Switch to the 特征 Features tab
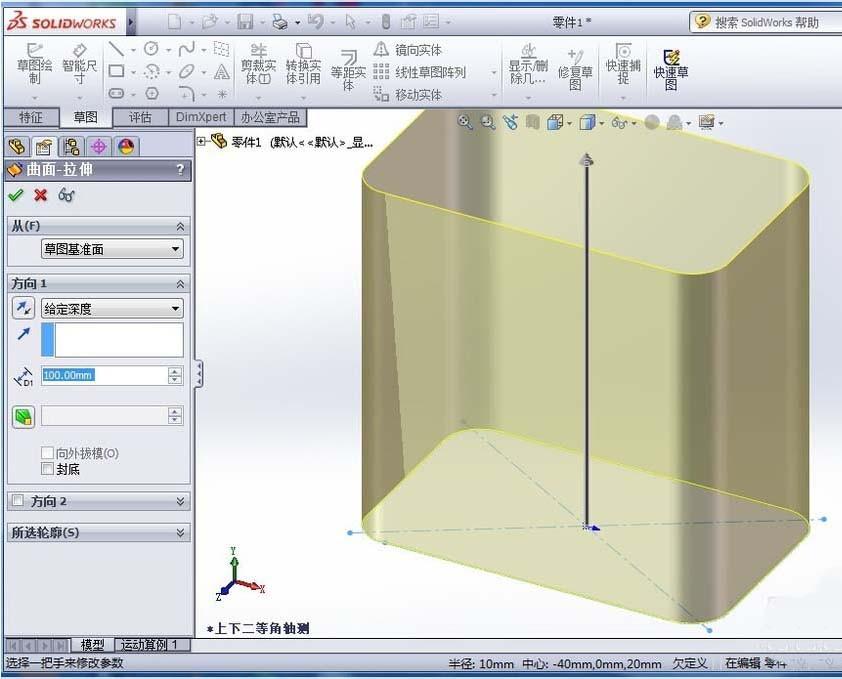 point(29,117)
